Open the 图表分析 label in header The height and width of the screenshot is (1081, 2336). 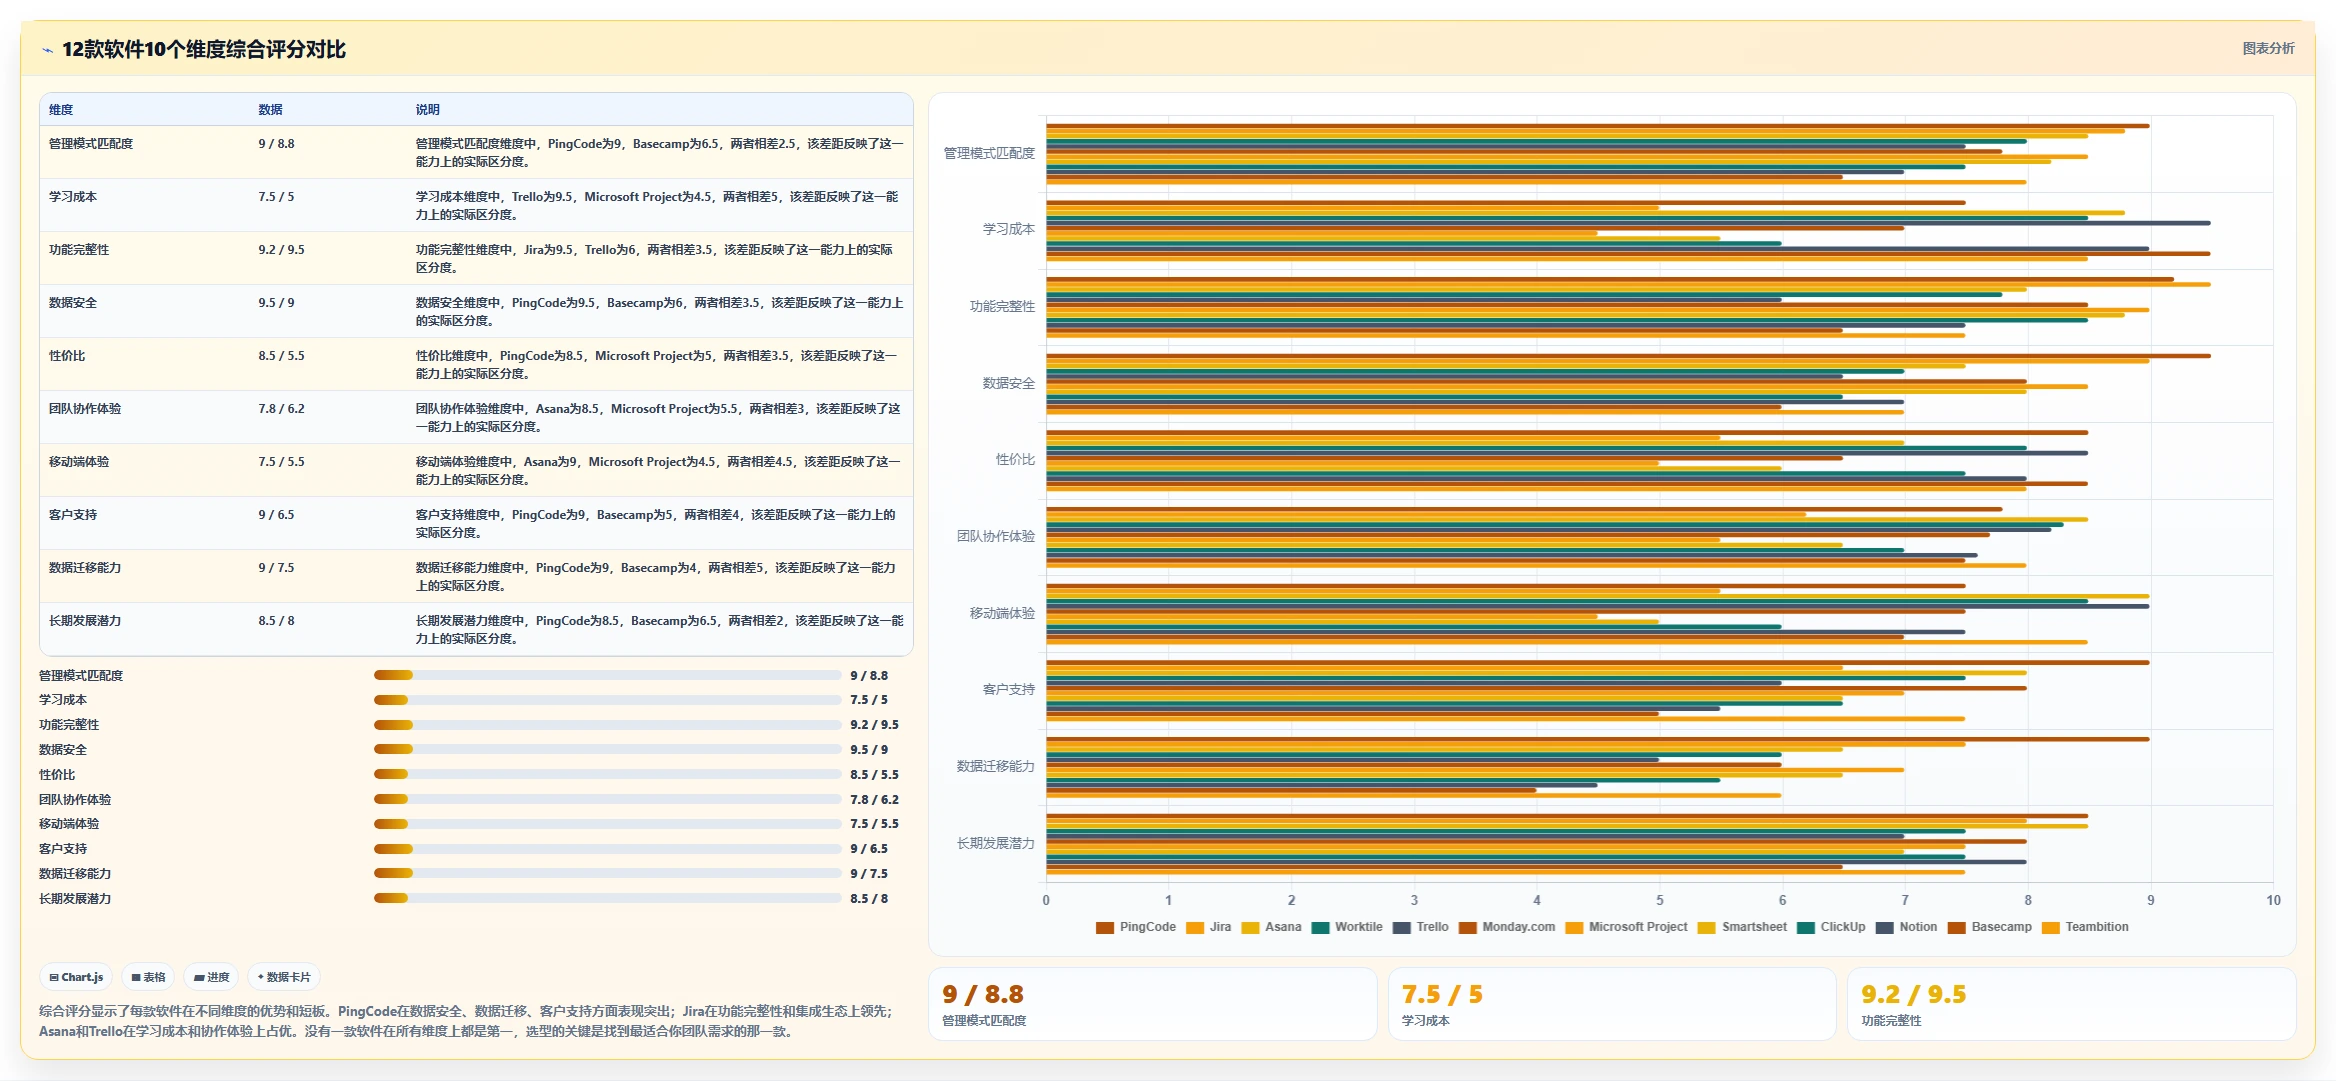pyautogui.click(x=2268, y=48)
